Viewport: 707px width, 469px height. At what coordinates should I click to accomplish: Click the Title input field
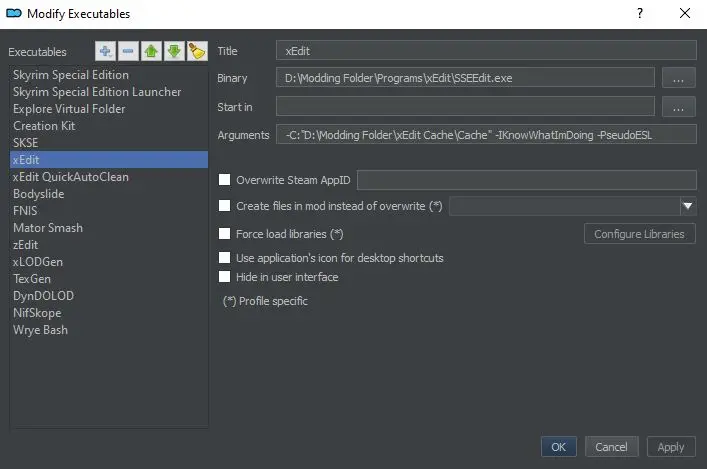click(486, 50)
